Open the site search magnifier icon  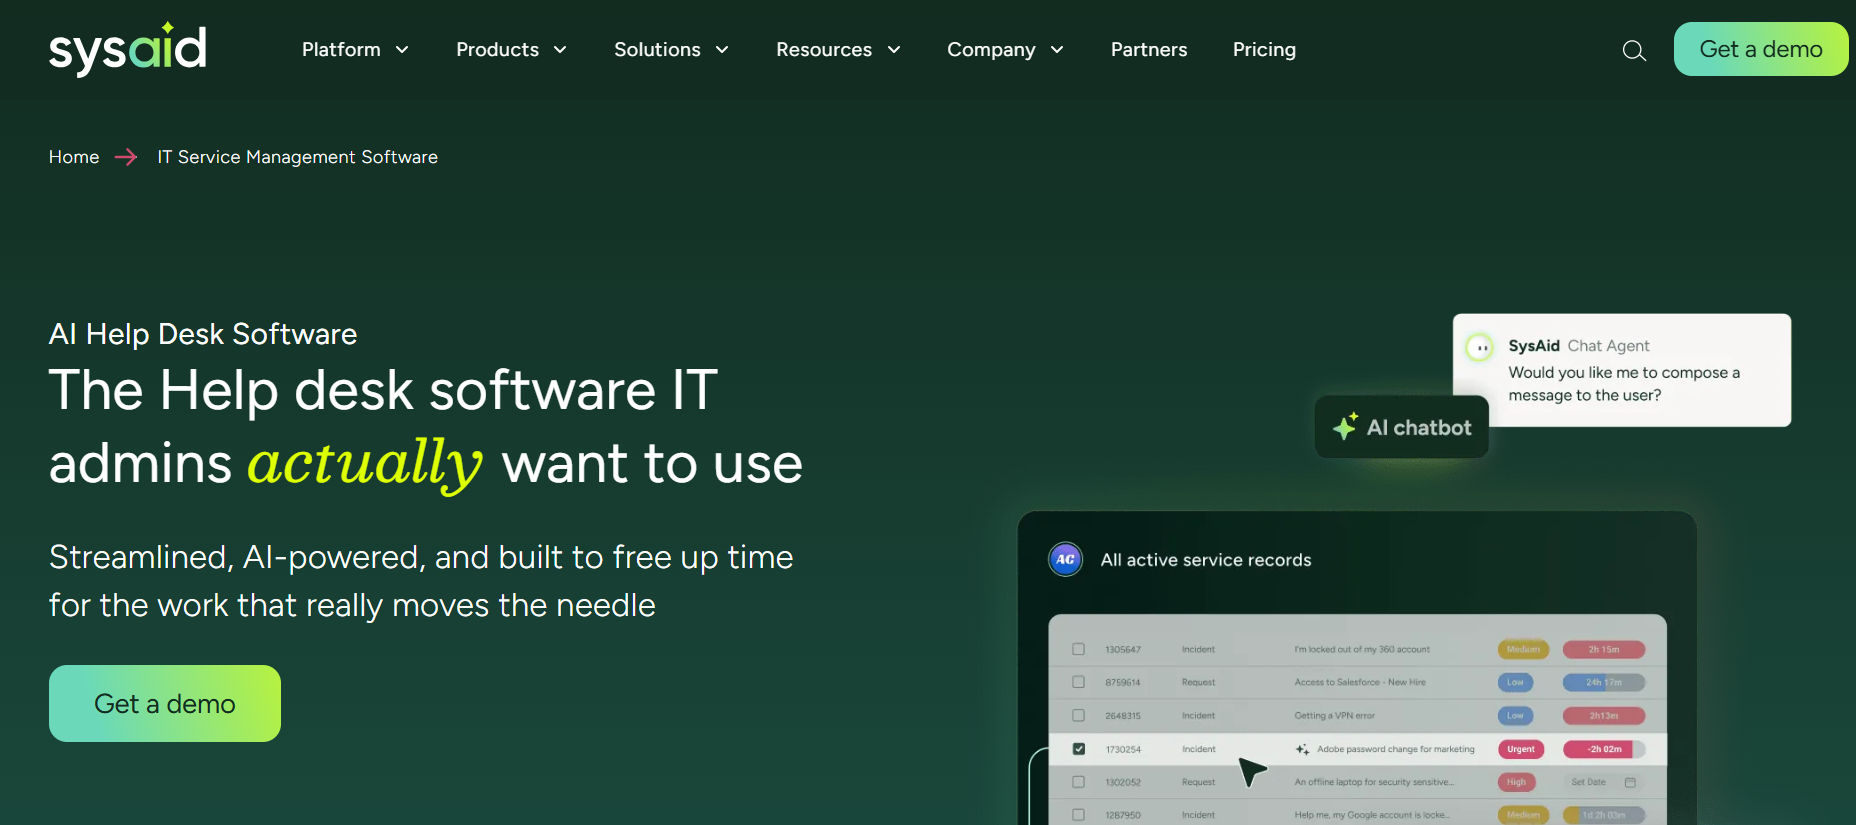coord(1634,50)
